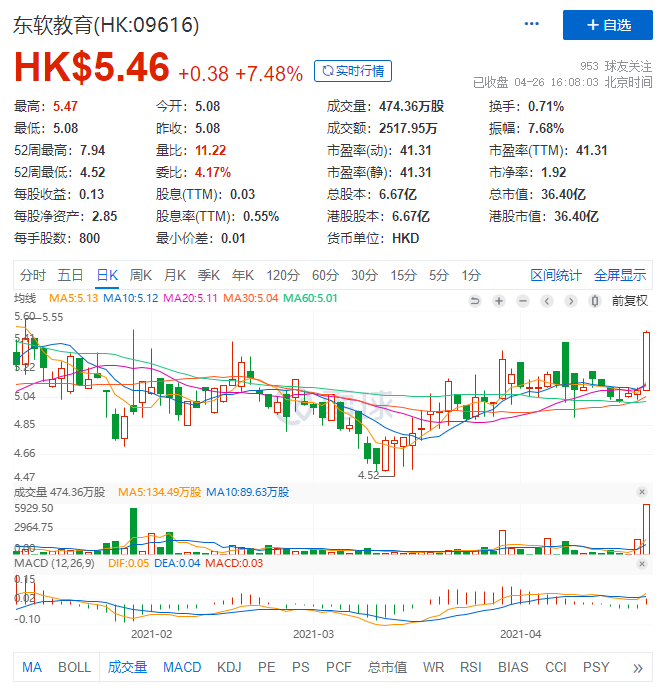Toggle the PS indicator

(301, 667)
